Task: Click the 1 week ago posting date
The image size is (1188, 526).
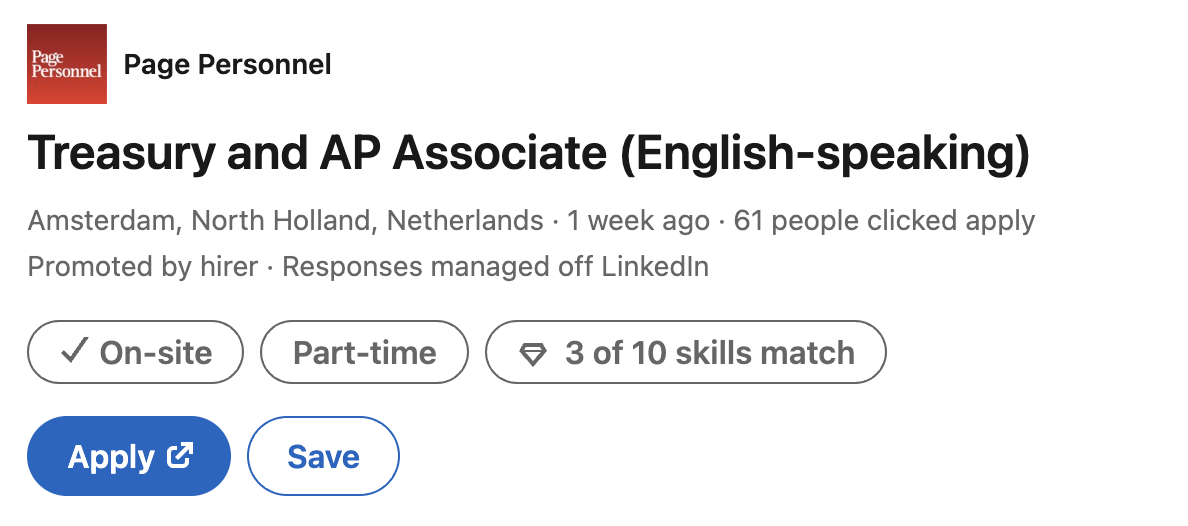Action: (x=639, y=221)
